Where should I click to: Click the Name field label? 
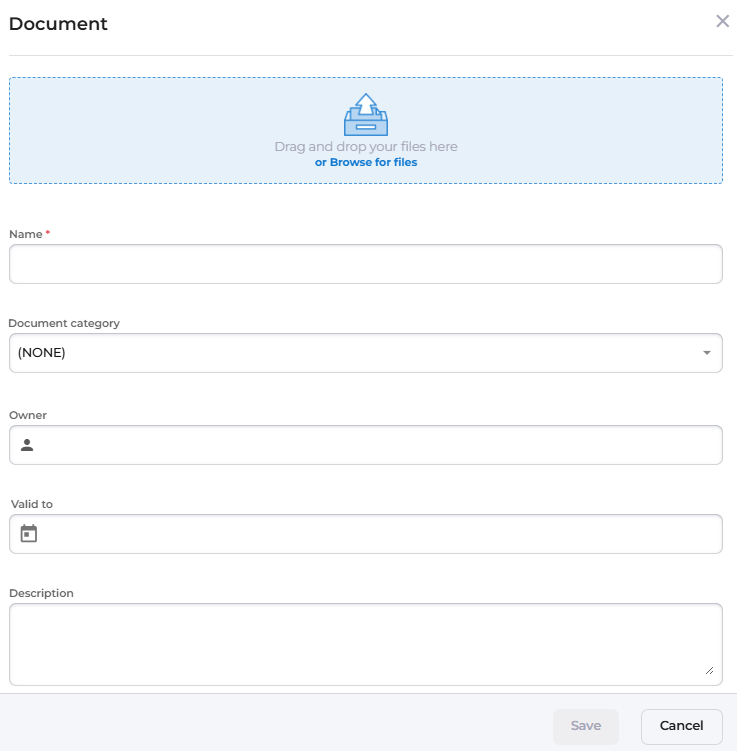(x=26, y=234)
